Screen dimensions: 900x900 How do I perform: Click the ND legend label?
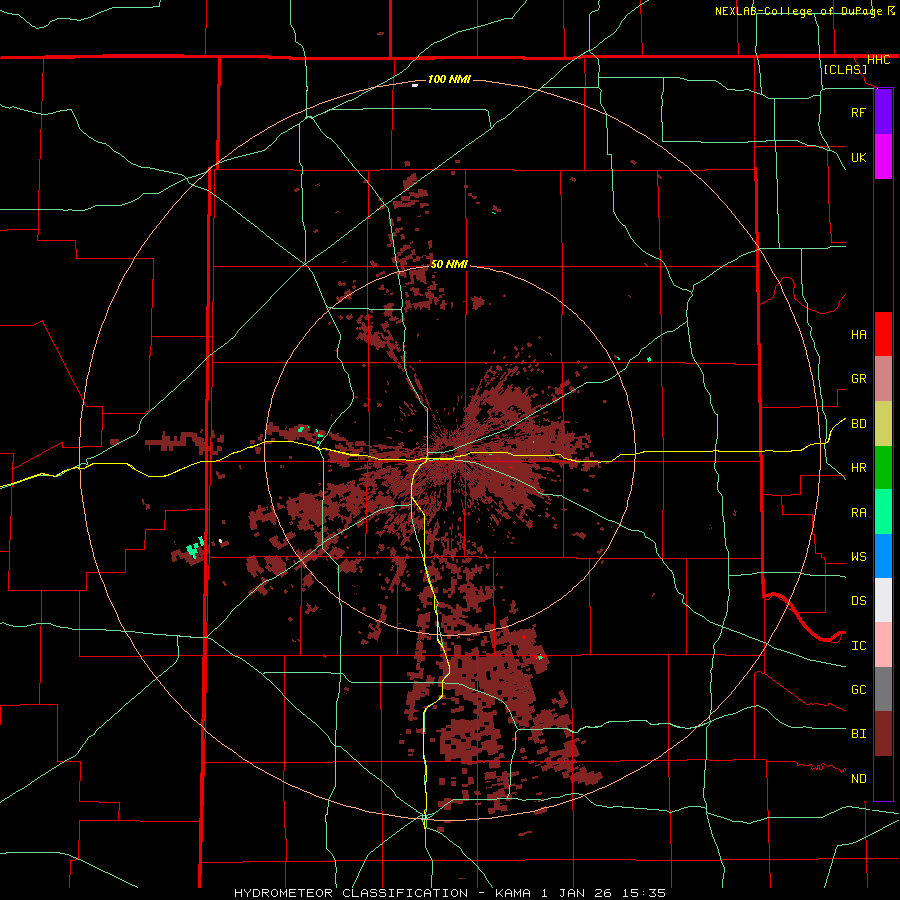(858, 779)
